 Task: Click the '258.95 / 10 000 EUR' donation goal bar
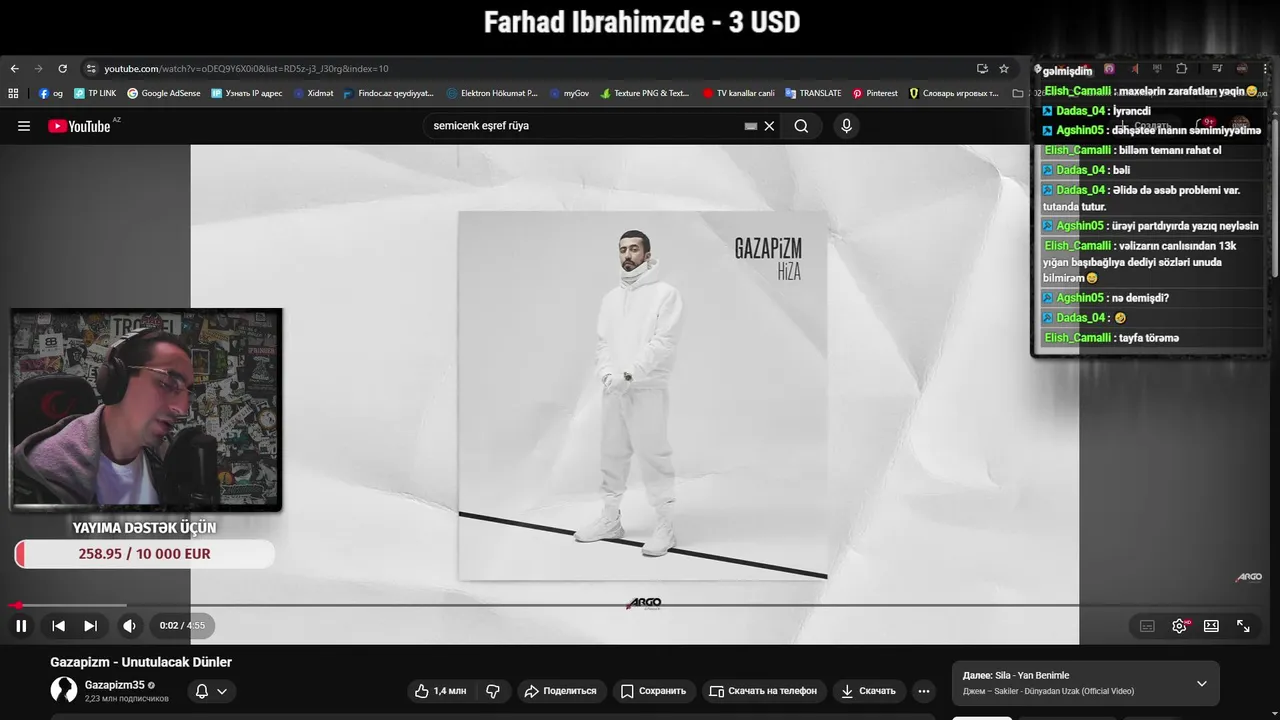point(144,554)
